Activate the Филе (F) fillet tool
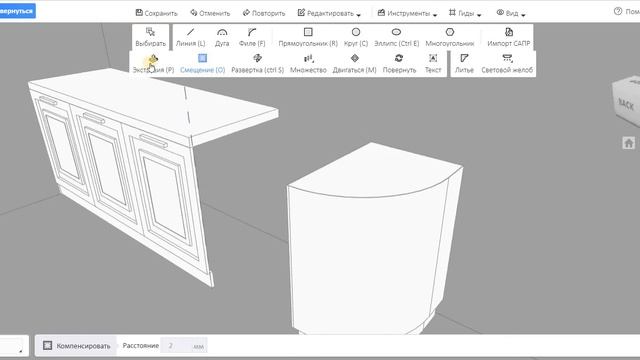640x360 pixels. (x=252, y=37)
